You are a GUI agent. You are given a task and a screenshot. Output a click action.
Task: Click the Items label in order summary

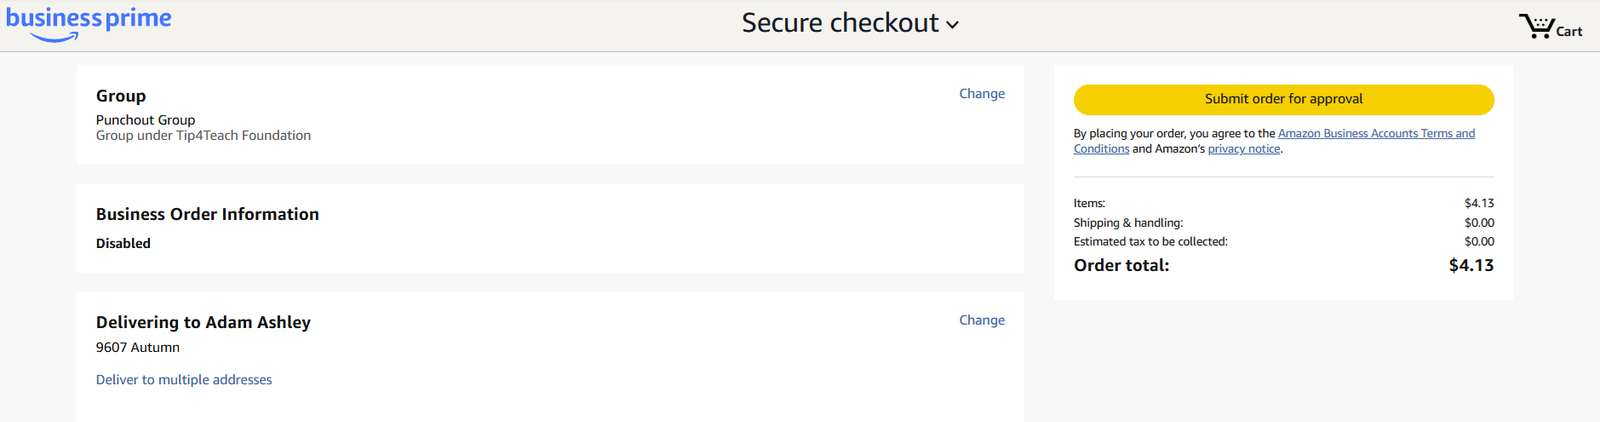(x=1089, y=203)
